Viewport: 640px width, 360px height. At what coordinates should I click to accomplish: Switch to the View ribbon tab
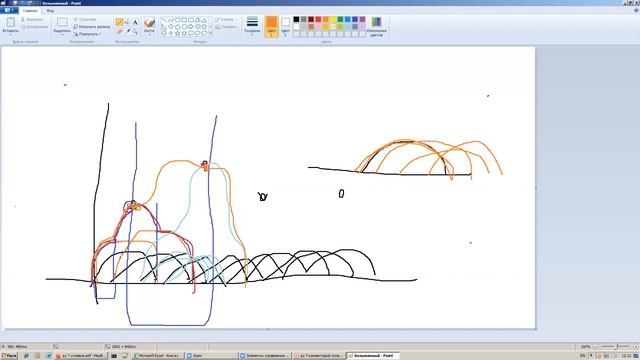click(50, 11)
